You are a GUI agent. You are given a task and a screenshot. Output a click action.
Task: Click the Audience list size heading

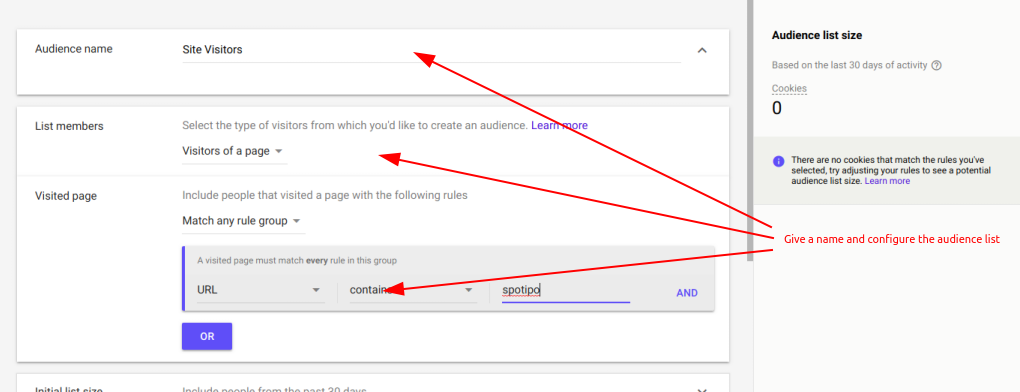(x=817, y=36)
